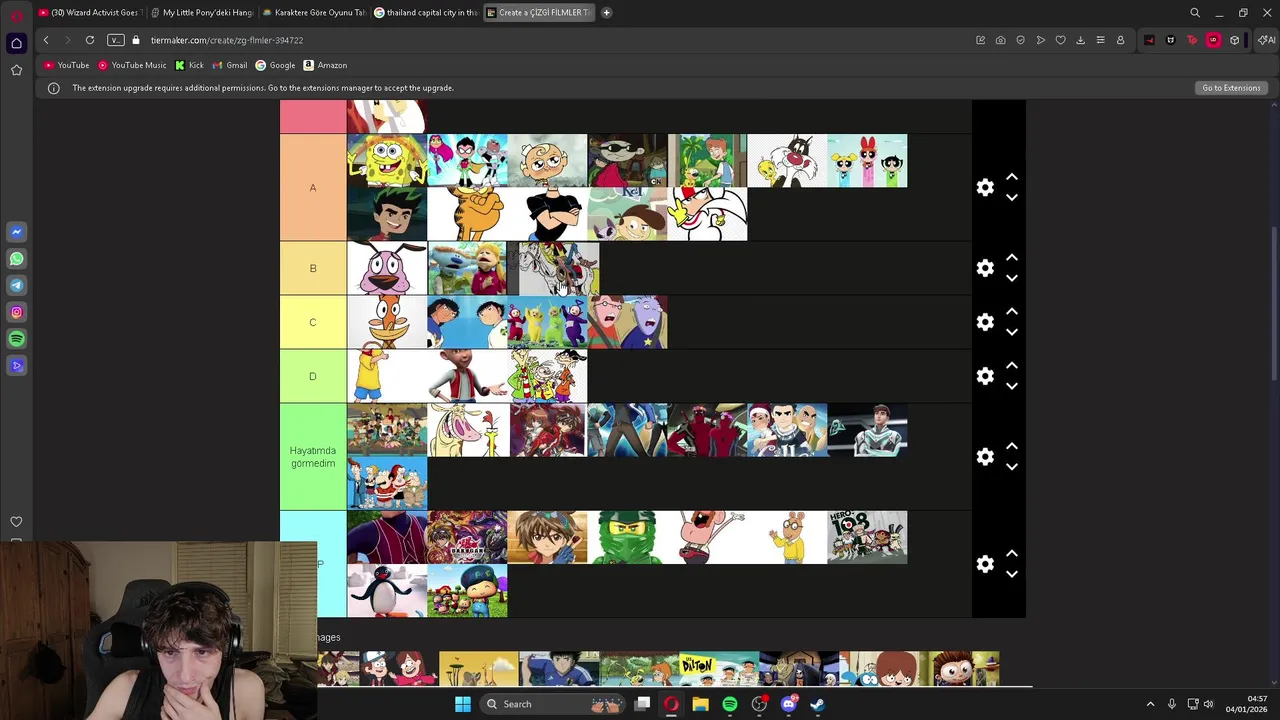Click the tiermaker.com address bar
This screenshot has height=720, width=1280.
tap(227, 40)
